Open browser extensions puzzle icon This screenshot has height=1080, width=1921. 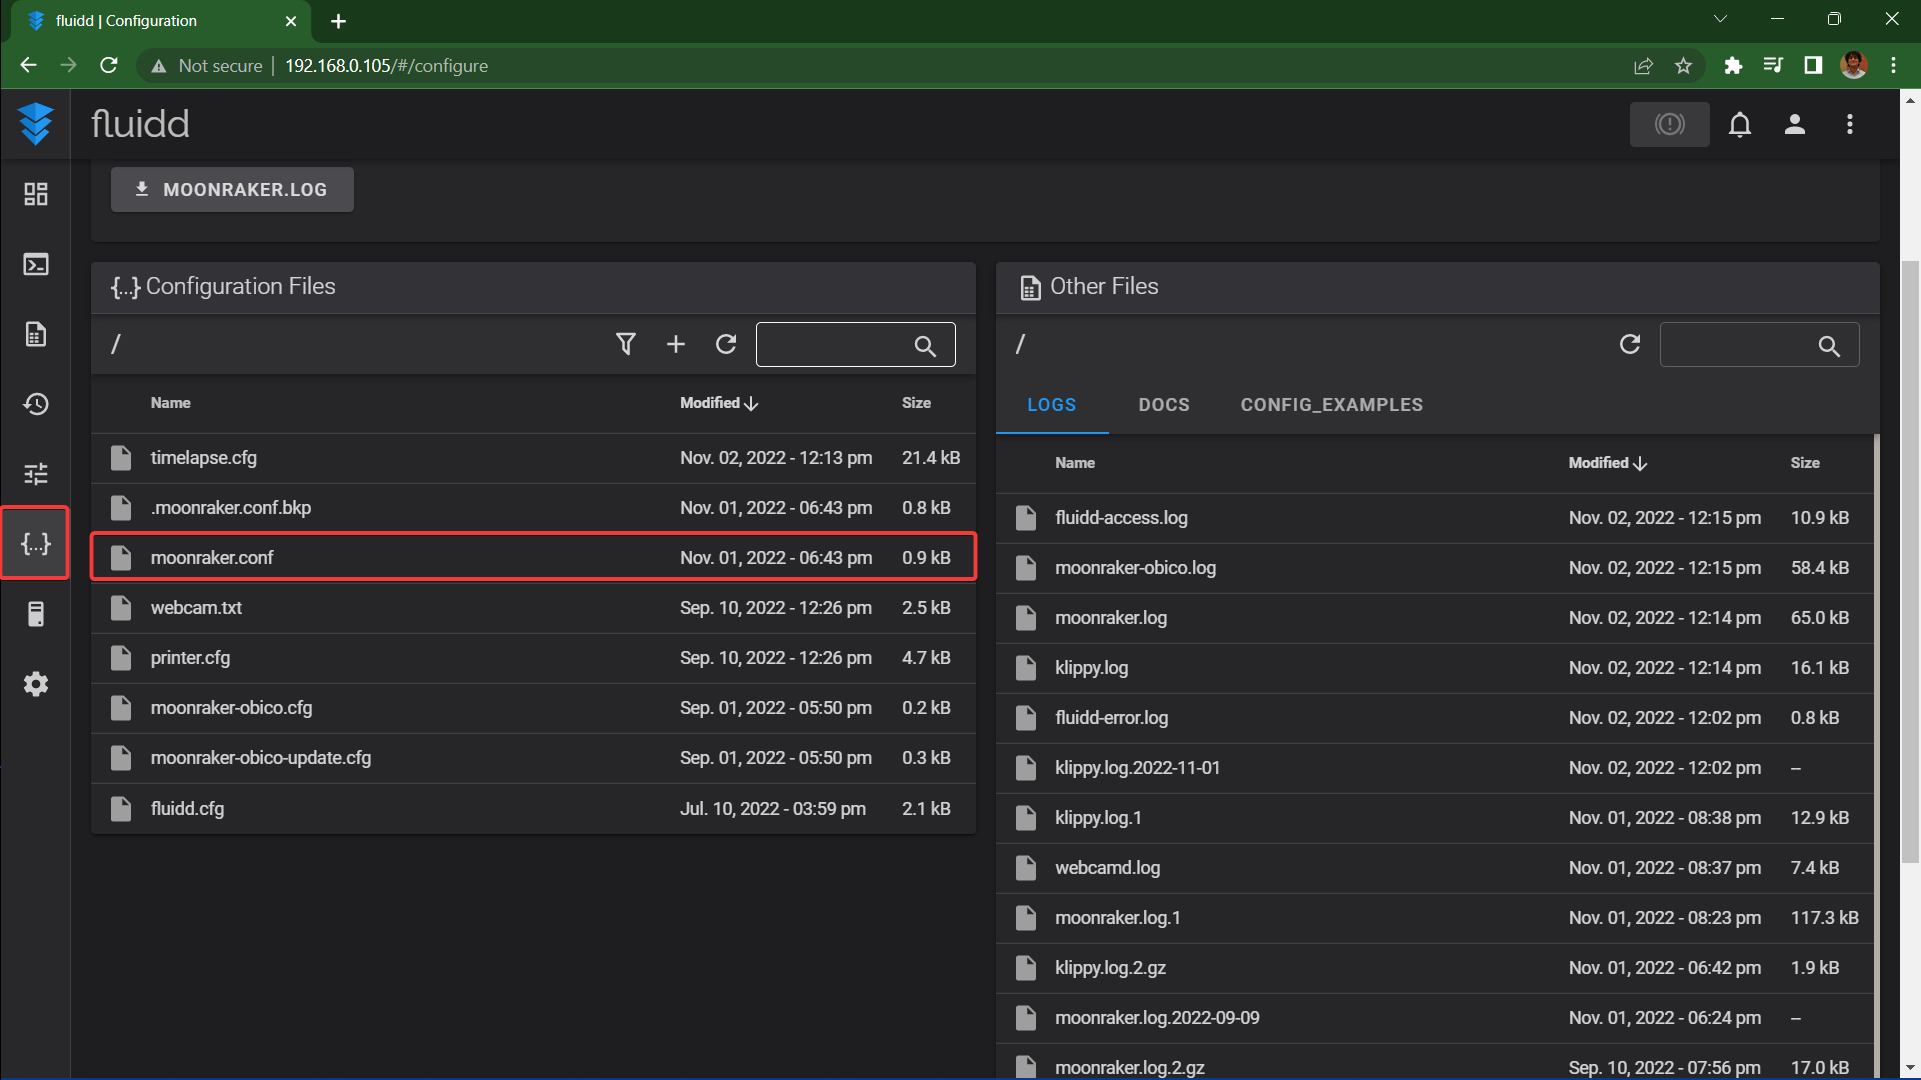point(1733,65)
